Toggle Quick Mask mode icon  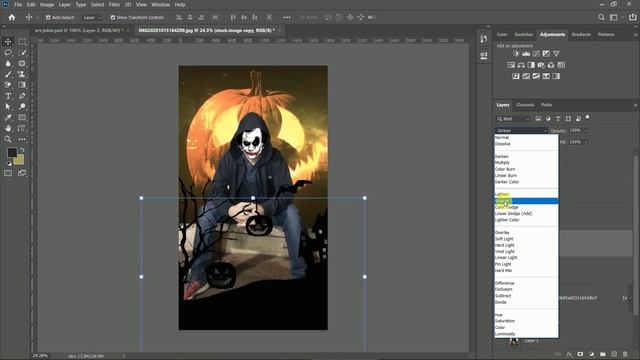tap(8, 173)
